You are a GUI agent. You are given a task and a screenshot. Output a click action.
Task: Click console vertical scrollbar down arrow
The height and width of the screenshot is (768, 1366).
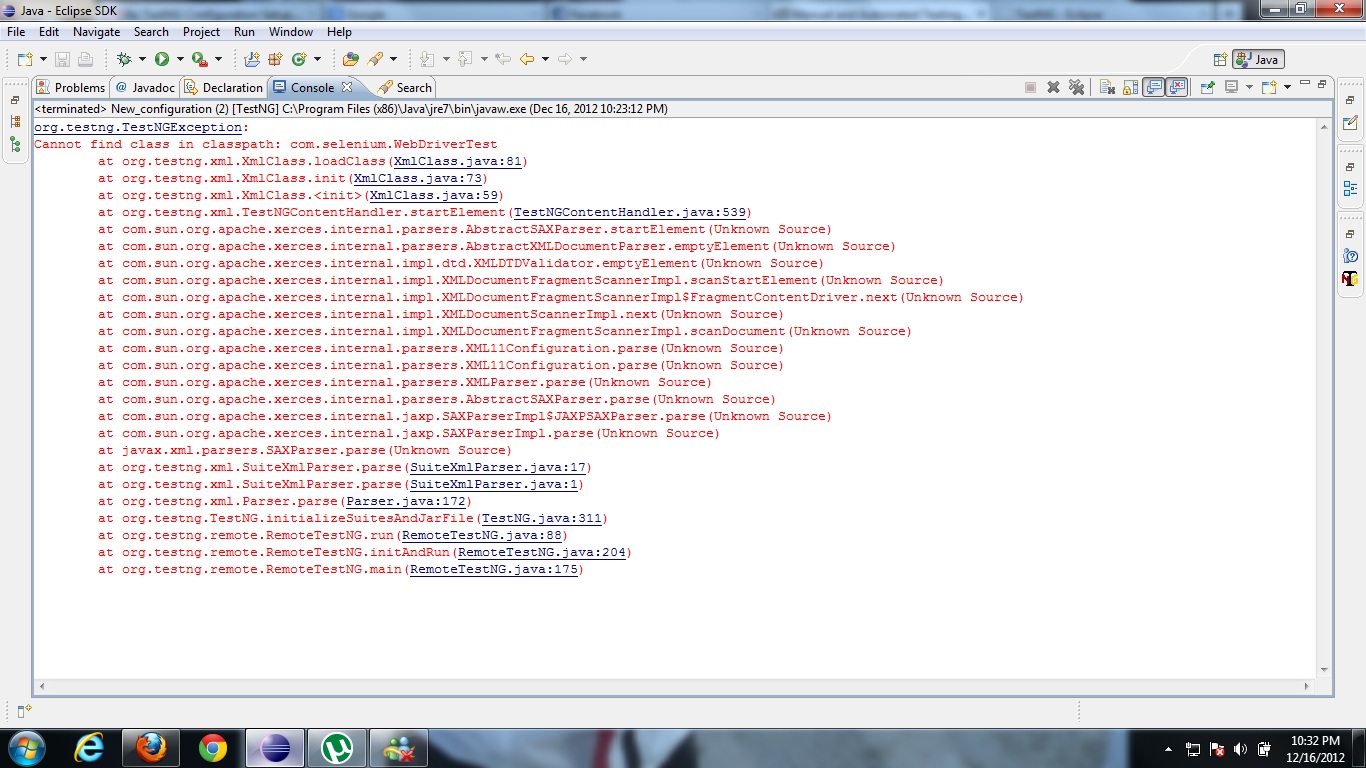coord(1324,670)
